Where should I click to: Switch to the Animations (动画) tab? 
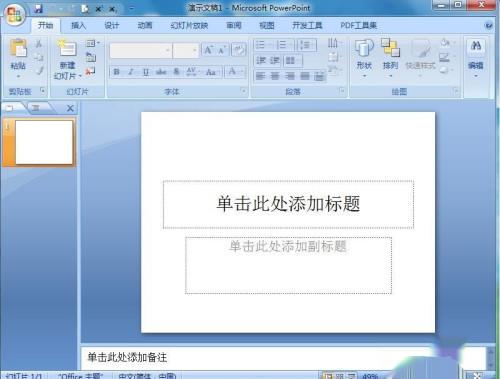(x=145, y=25)
